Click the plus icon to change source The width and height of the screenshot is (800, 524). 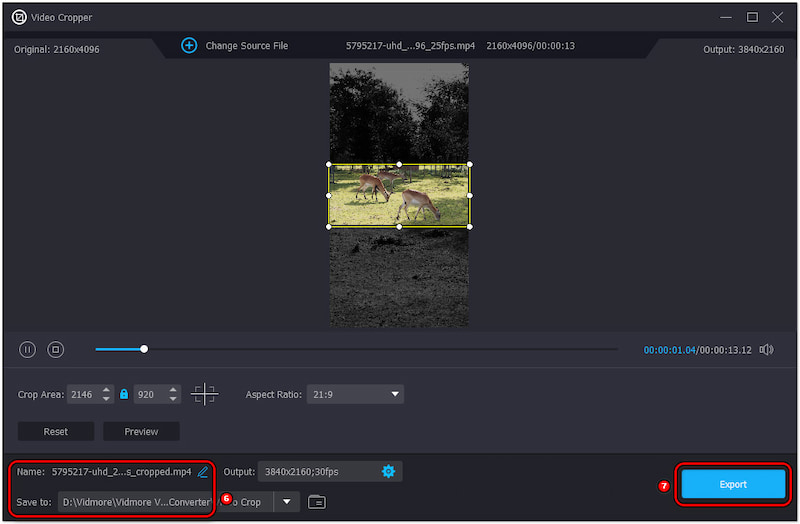pos(189,46)
